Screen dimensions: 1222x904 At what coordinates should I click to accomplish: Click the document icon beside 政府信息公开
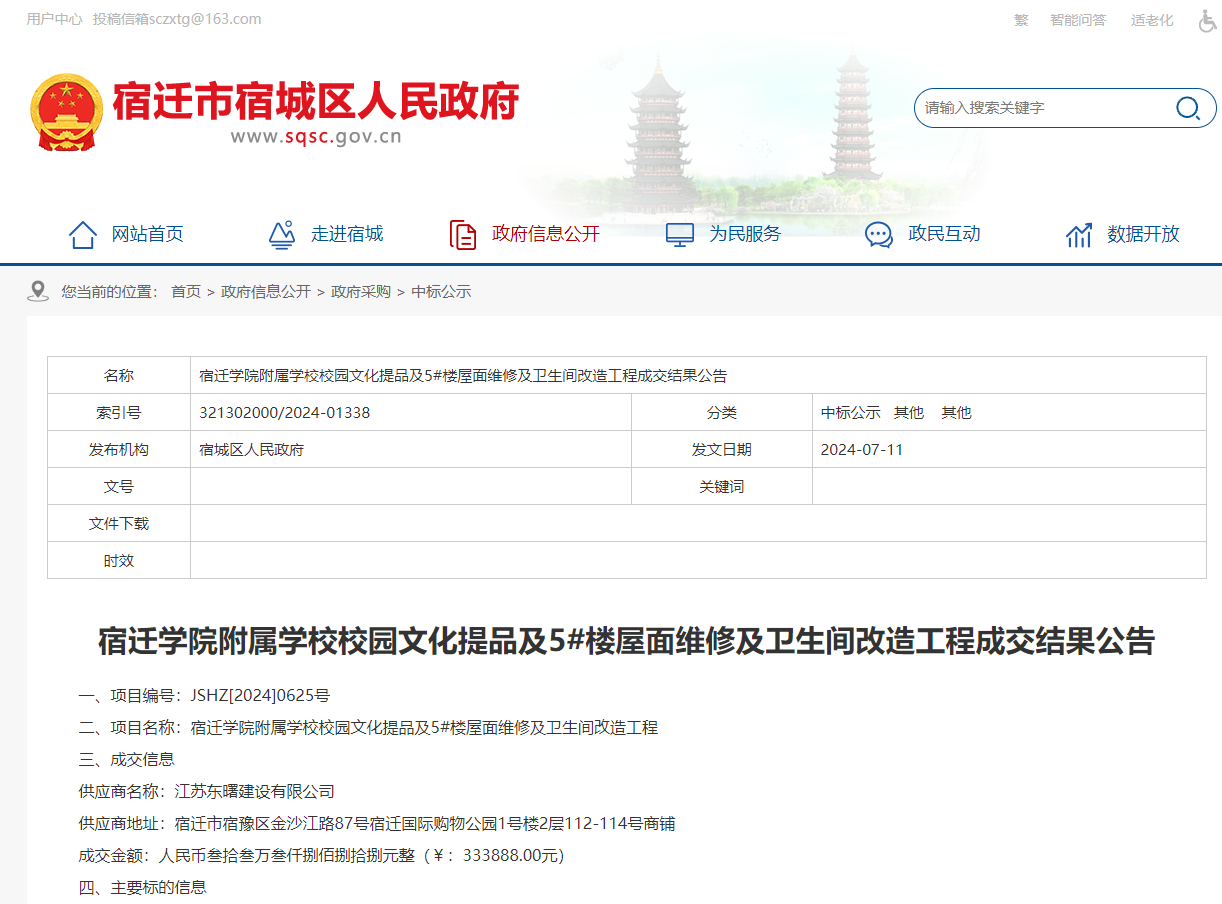[463, 235]
